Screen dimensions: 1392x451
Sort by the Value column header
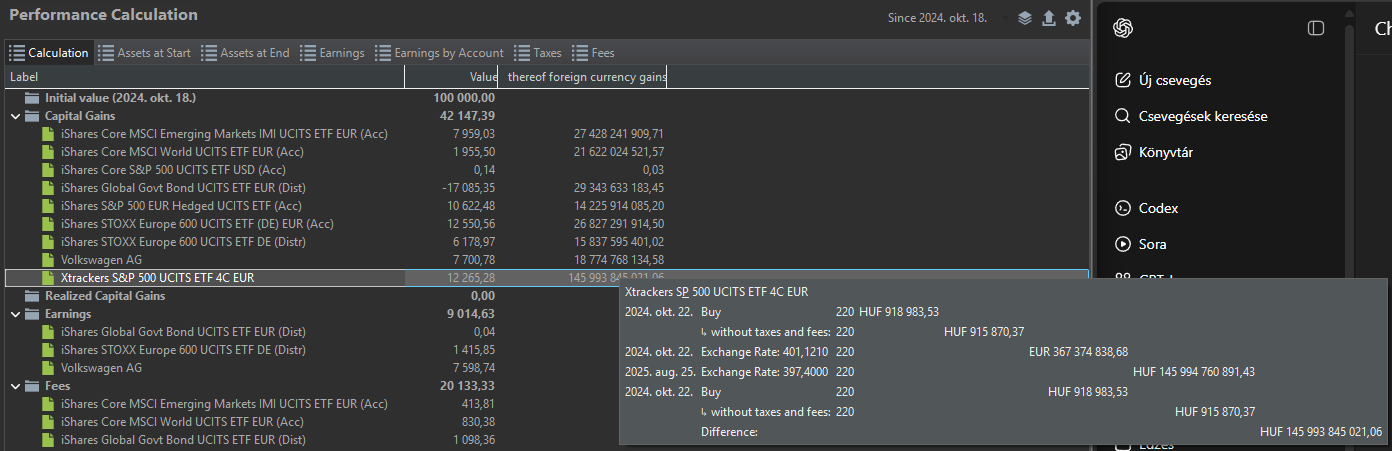coord(450,77)
